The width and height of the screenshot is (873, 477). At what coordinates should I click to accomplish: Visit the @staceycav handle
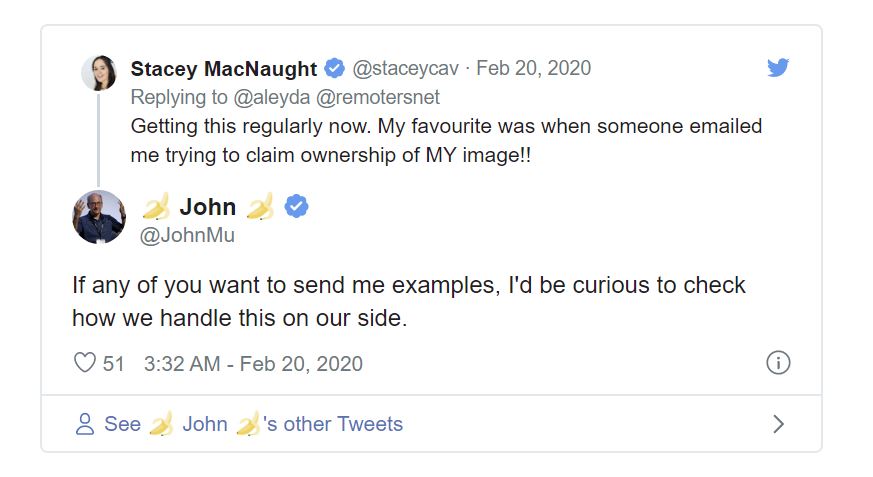[406, 68]
